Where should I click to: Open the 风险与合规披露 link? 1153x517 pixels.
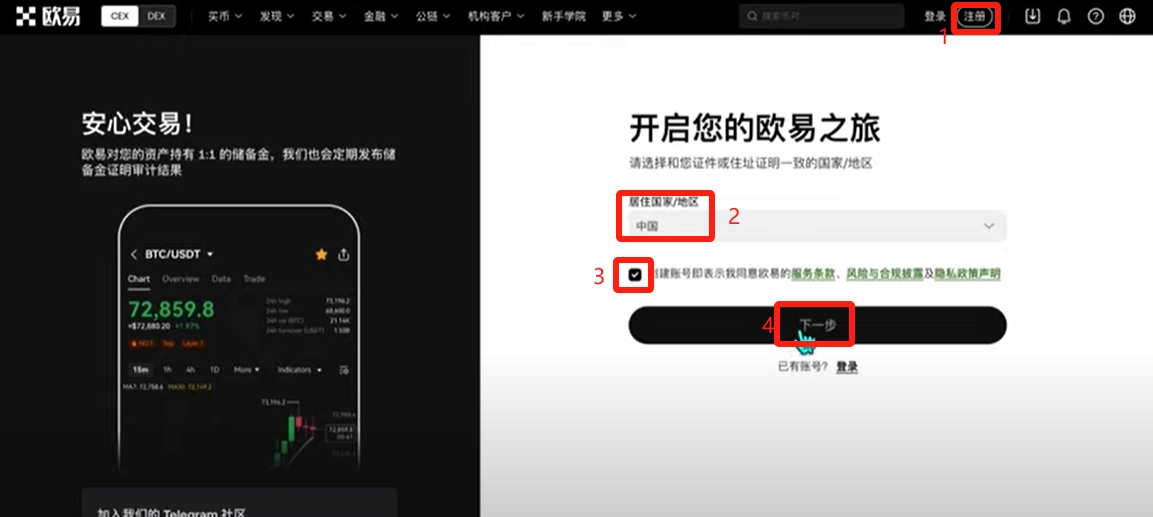885,274
